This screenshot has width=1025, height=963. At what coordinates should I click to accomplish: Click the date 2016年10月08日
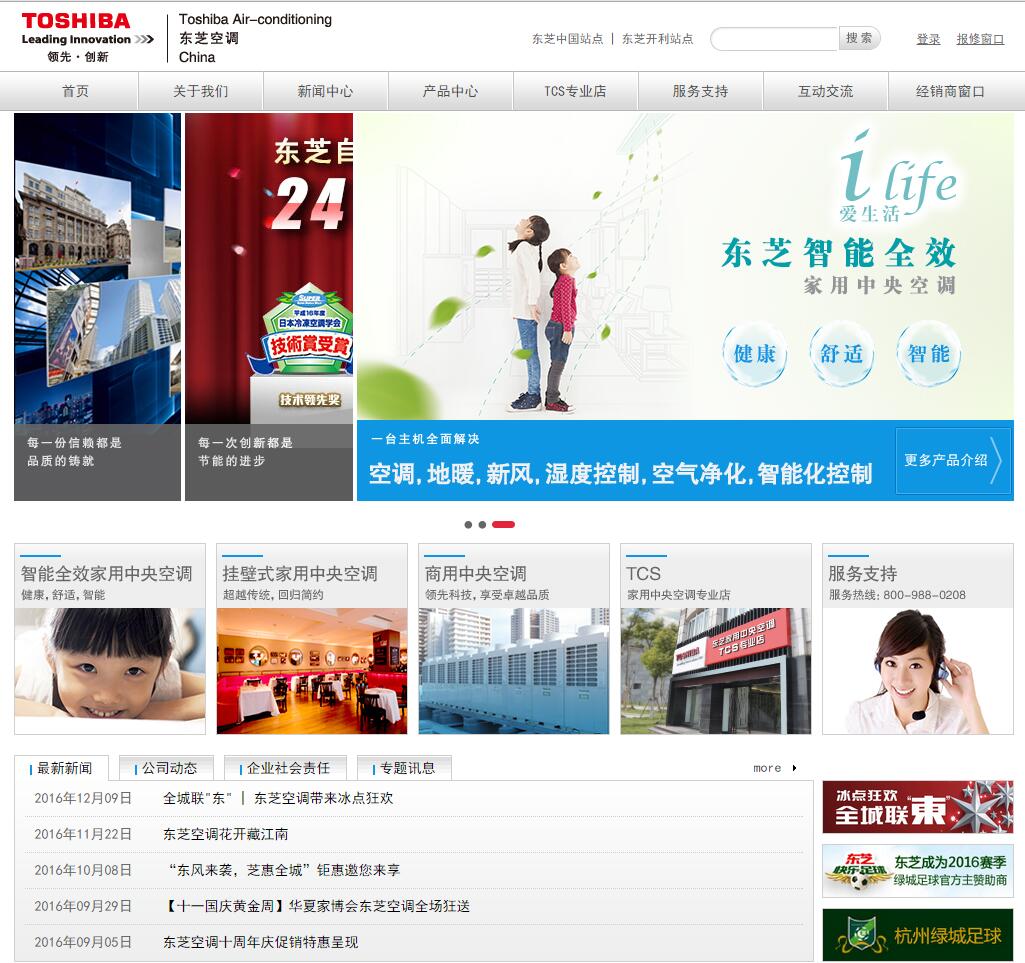tap(83, 870)
